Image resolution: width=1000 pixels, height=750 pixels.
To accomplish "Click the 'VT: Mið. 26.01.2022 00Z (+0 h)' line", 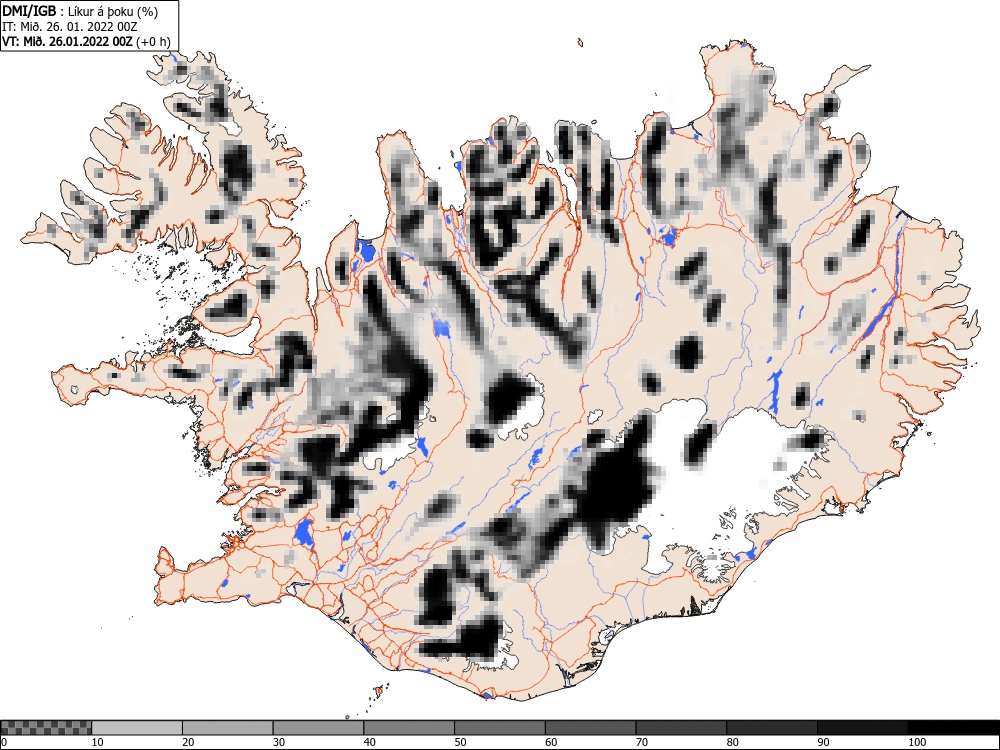I will [x=86, y=41].
